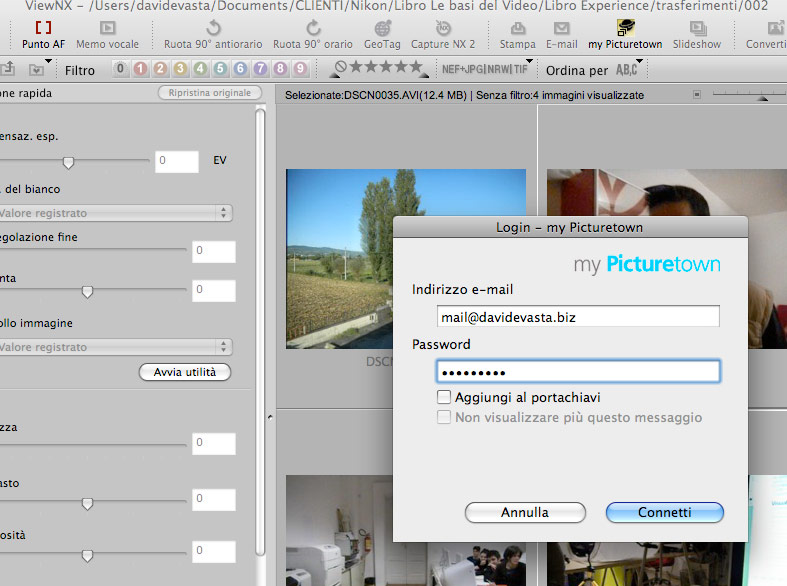This screenshot has width=787, height=586.
Task: Filter by label 5
Action: (220, 68)
